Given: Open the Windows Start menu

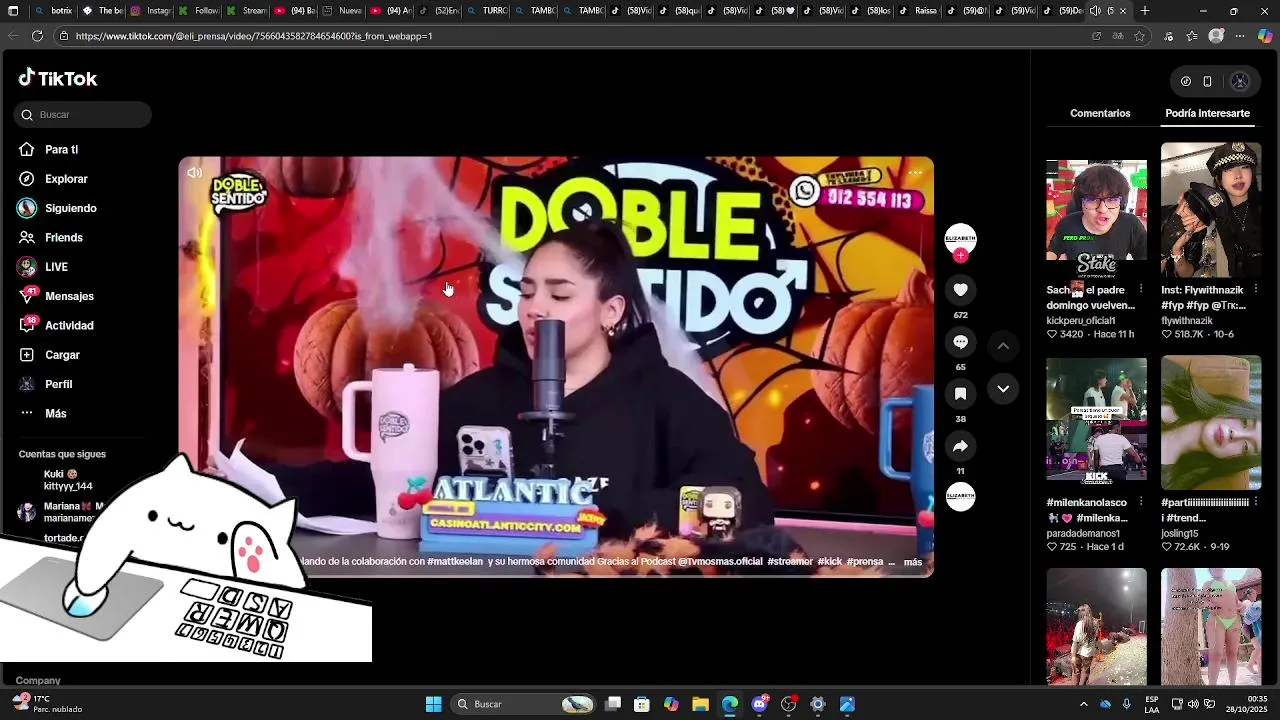Looking at the screenshot, I should [x=433, y=704].
